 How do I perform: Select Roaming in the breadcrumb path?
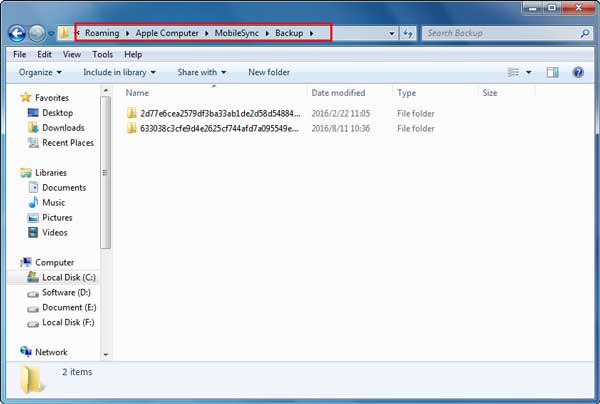102,33
